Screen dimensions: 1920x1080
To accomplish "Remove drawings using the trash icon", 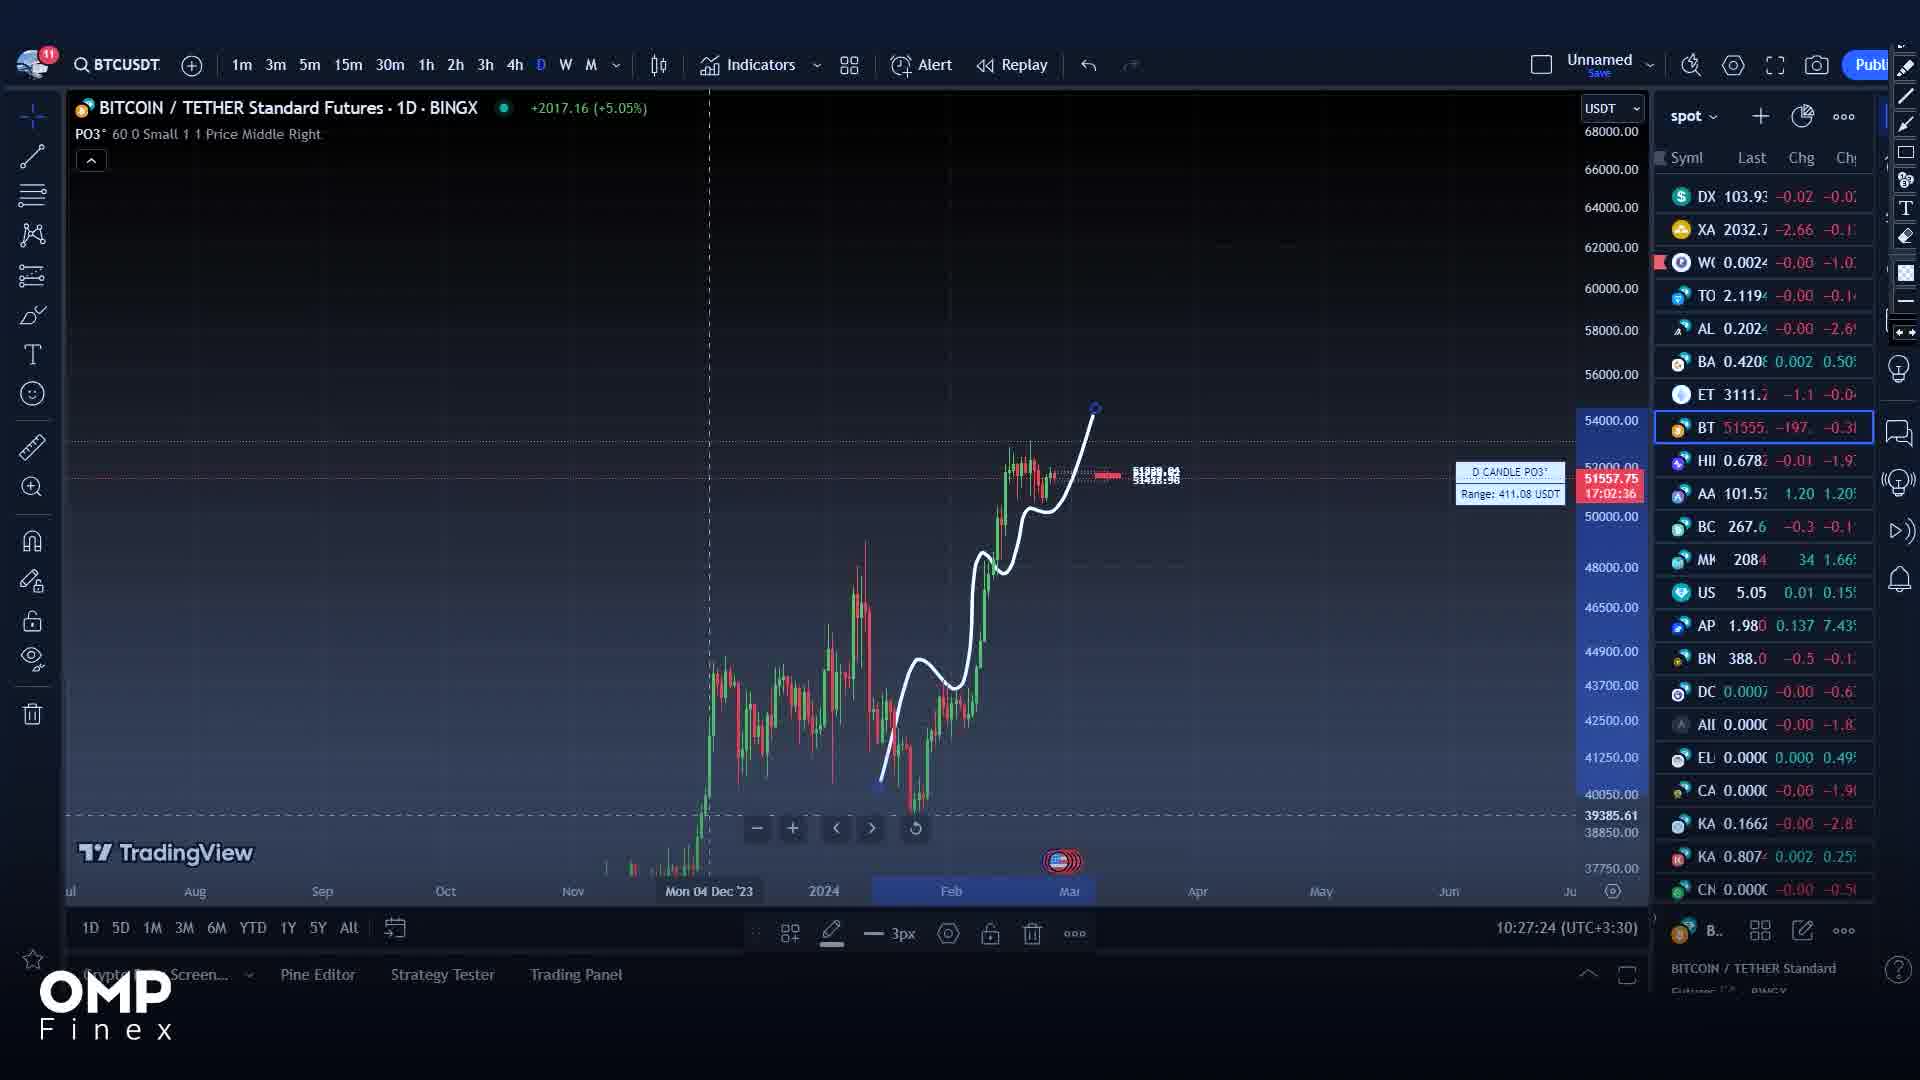I will [x=33, y=714].
